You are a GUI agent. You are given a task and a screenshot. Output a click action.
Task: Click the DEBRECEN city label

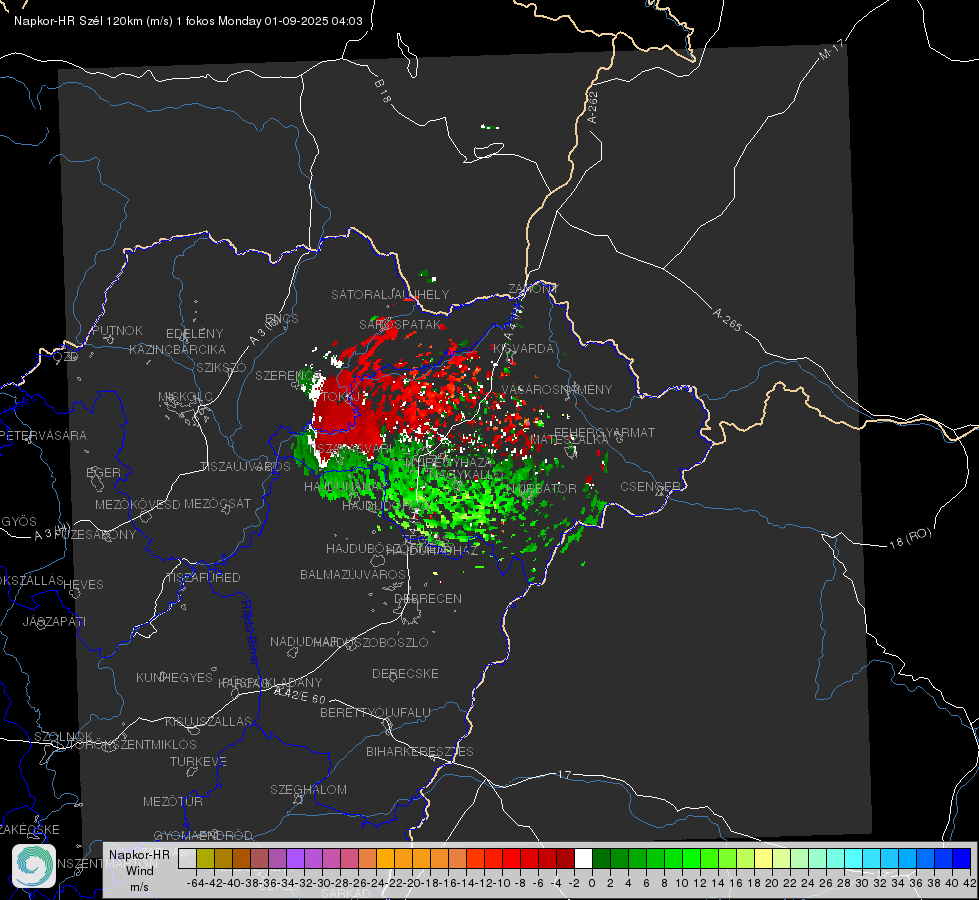(428, 598)
